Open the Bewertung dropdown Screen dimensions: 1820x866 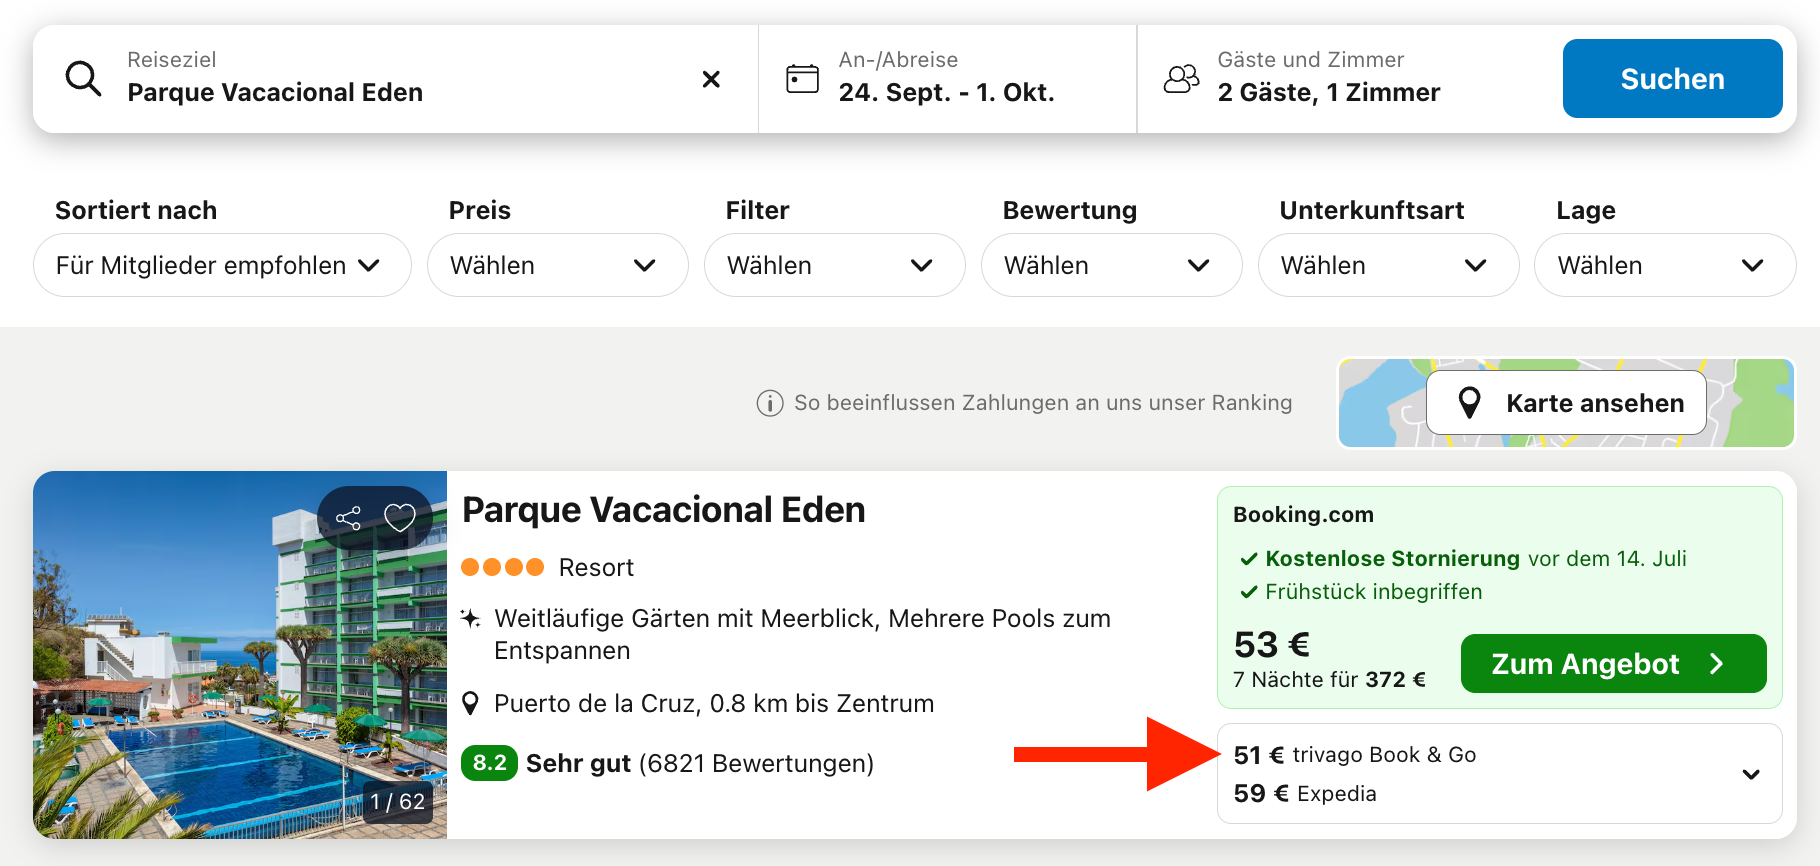(x=1111, y=265)
